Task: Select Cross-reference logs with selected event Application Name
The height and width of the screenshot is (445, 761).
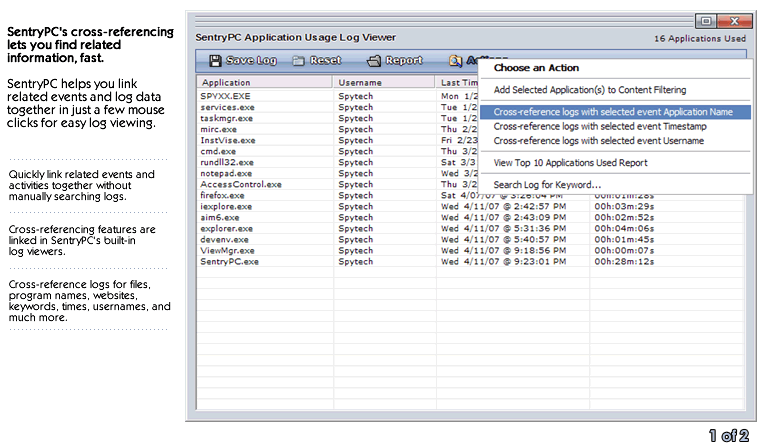Action: [x=615, y=112]
